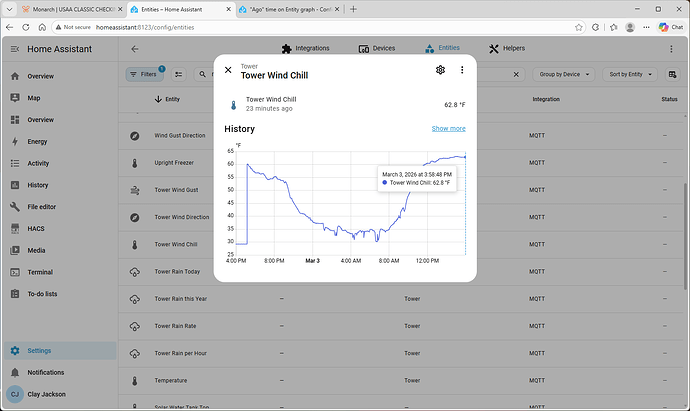Expand the Group by Device dropdown
The height and width of the screenshot is (411, 690).
(565, 74)
